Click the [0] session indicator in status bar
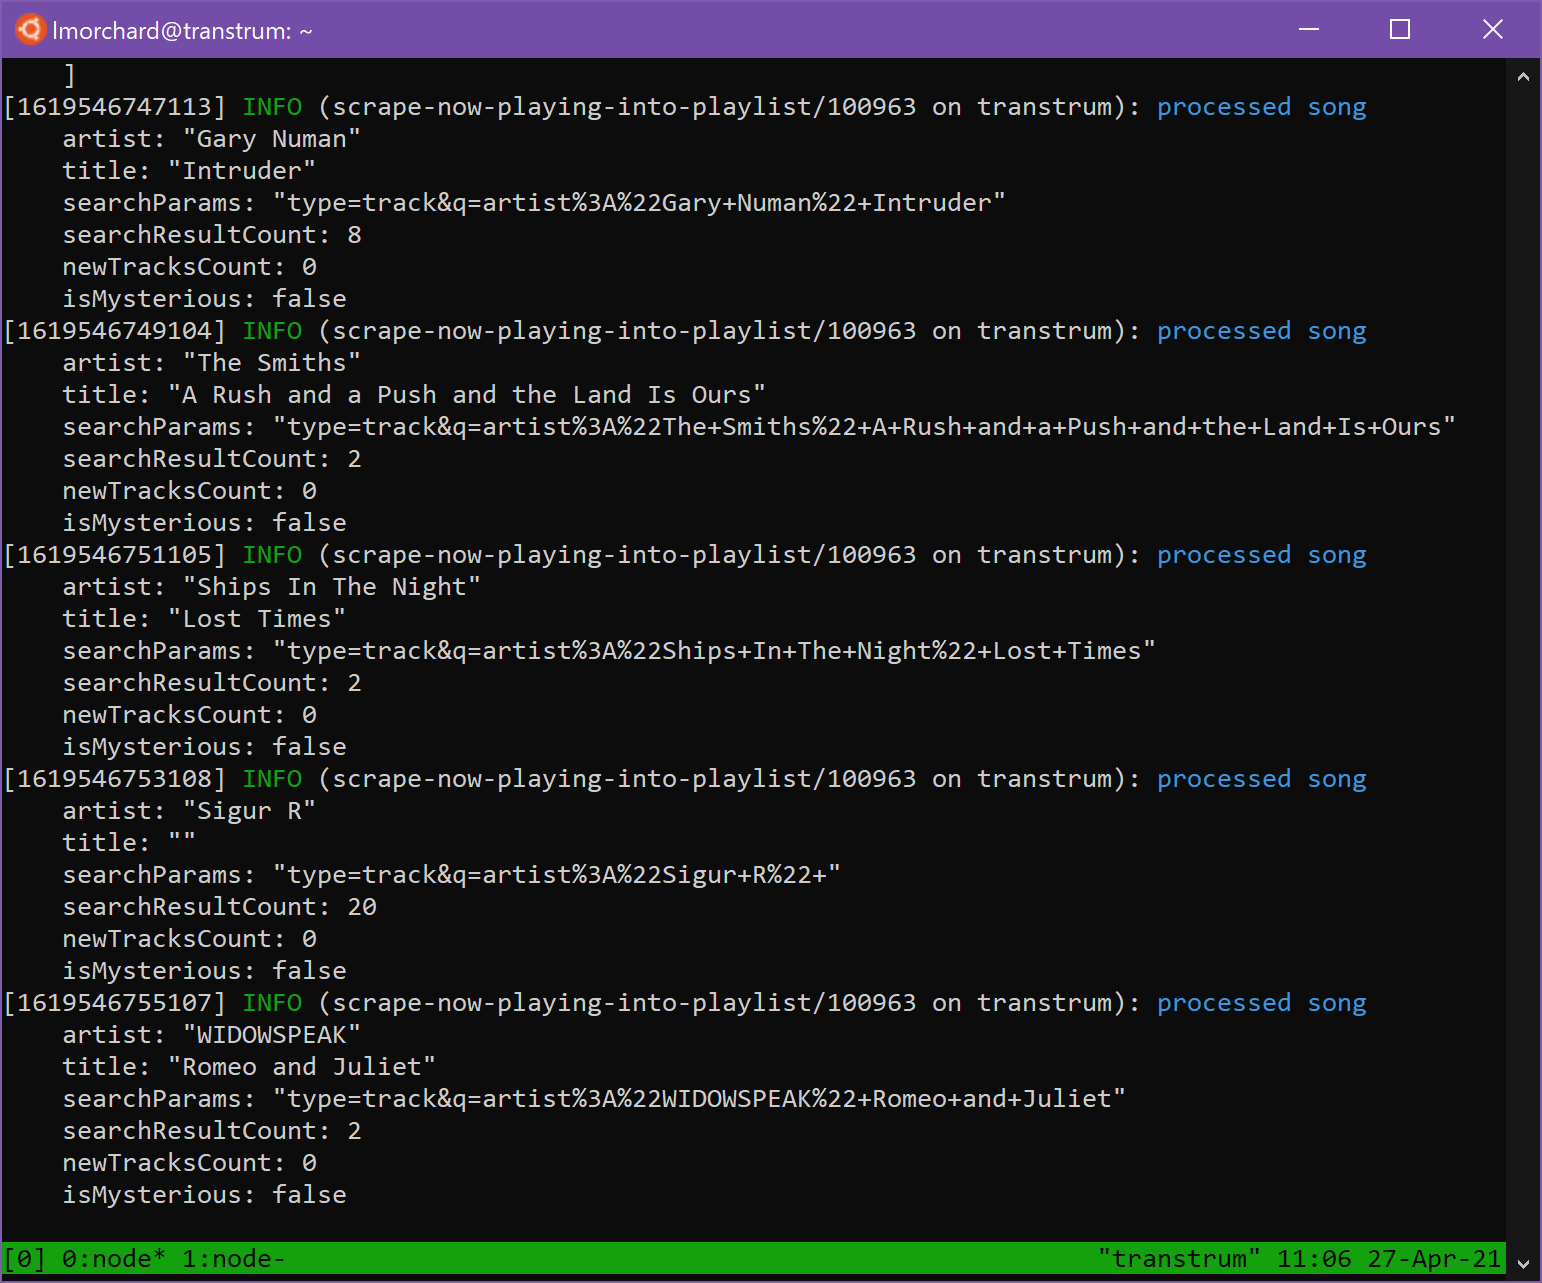 [25, 1259]
